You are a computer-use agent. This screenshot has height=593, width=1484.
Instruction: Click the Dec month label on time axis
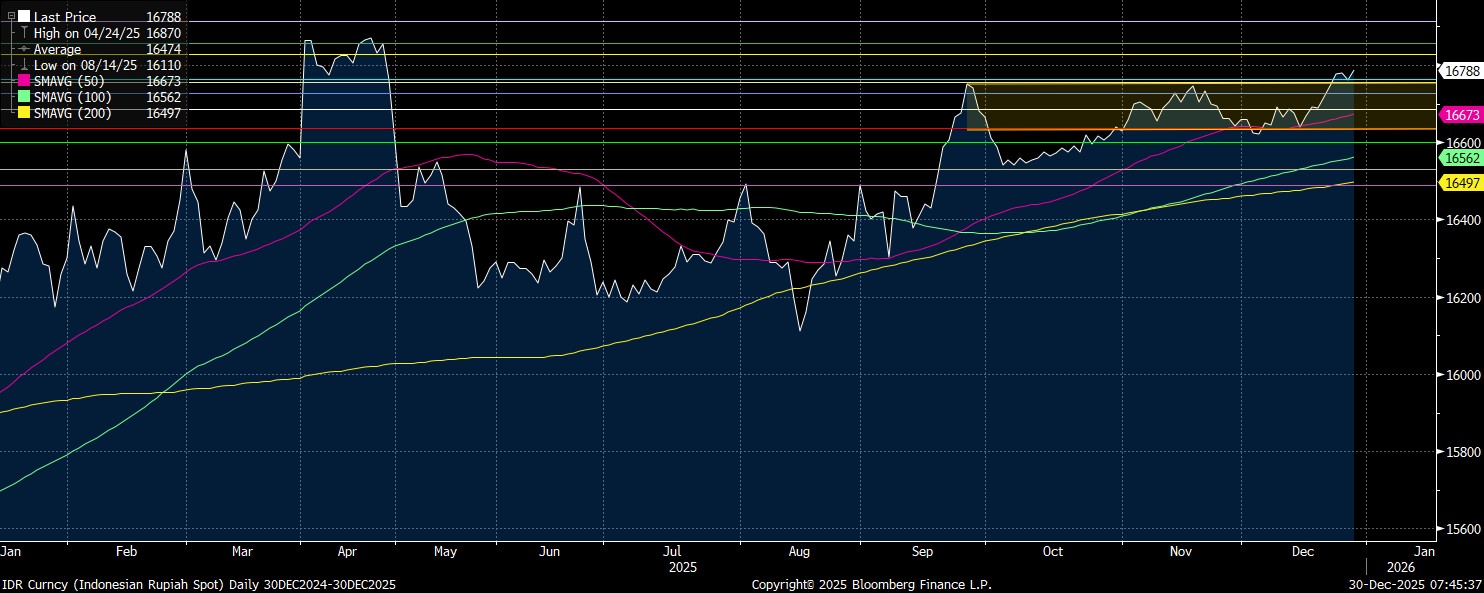pyautogui.click(x=1302, y=551)
